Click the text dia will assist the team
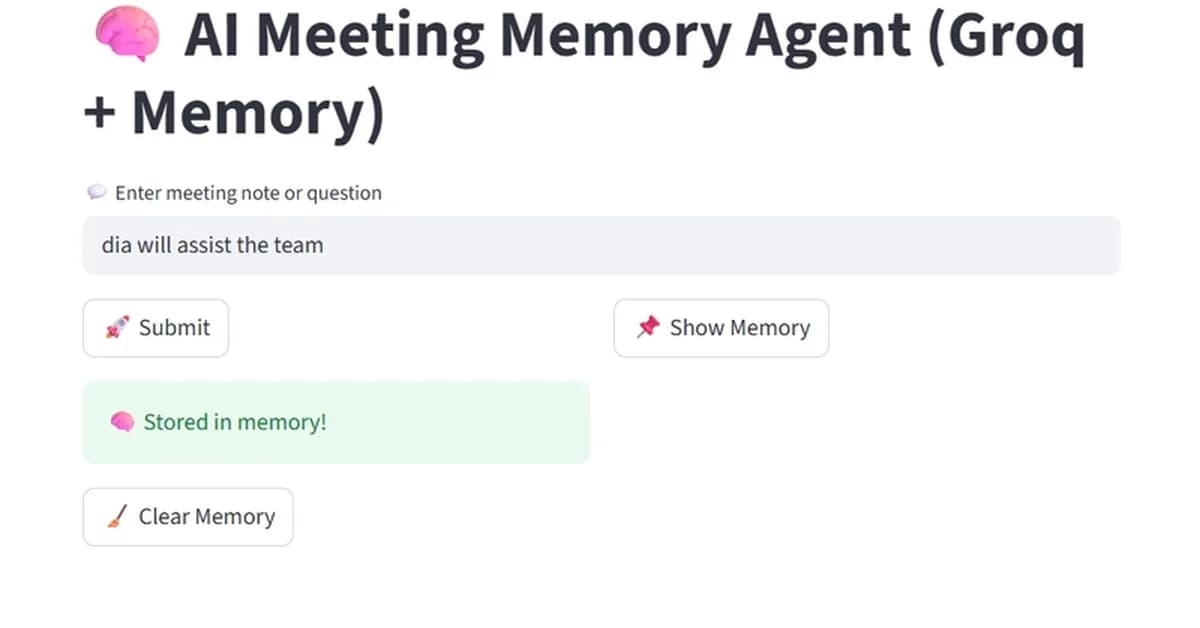Viewport: 1200px width, 628px height. (211, 245)
